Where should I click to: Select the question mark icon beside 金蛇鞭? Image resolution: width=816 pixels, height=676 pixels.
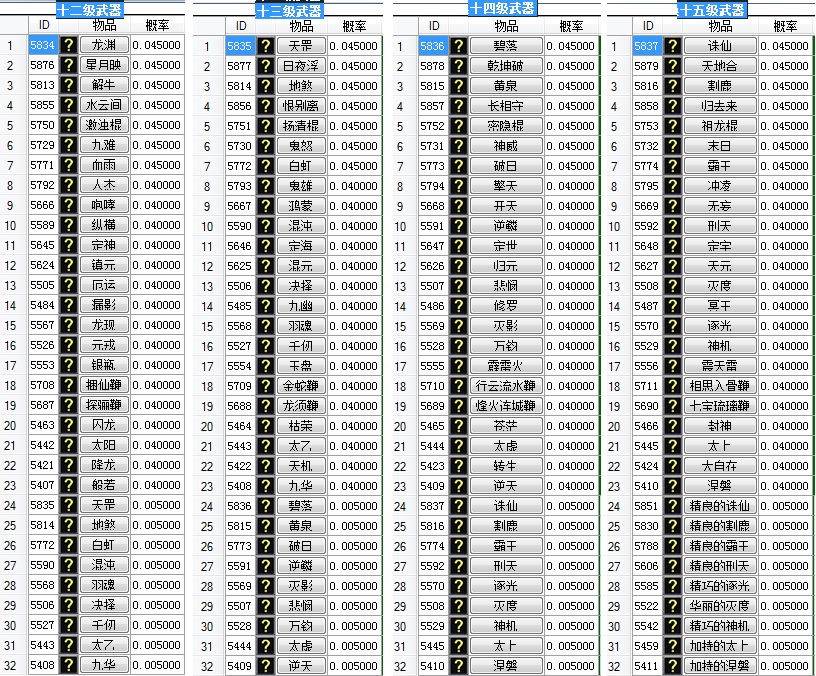tap(265, 386)
